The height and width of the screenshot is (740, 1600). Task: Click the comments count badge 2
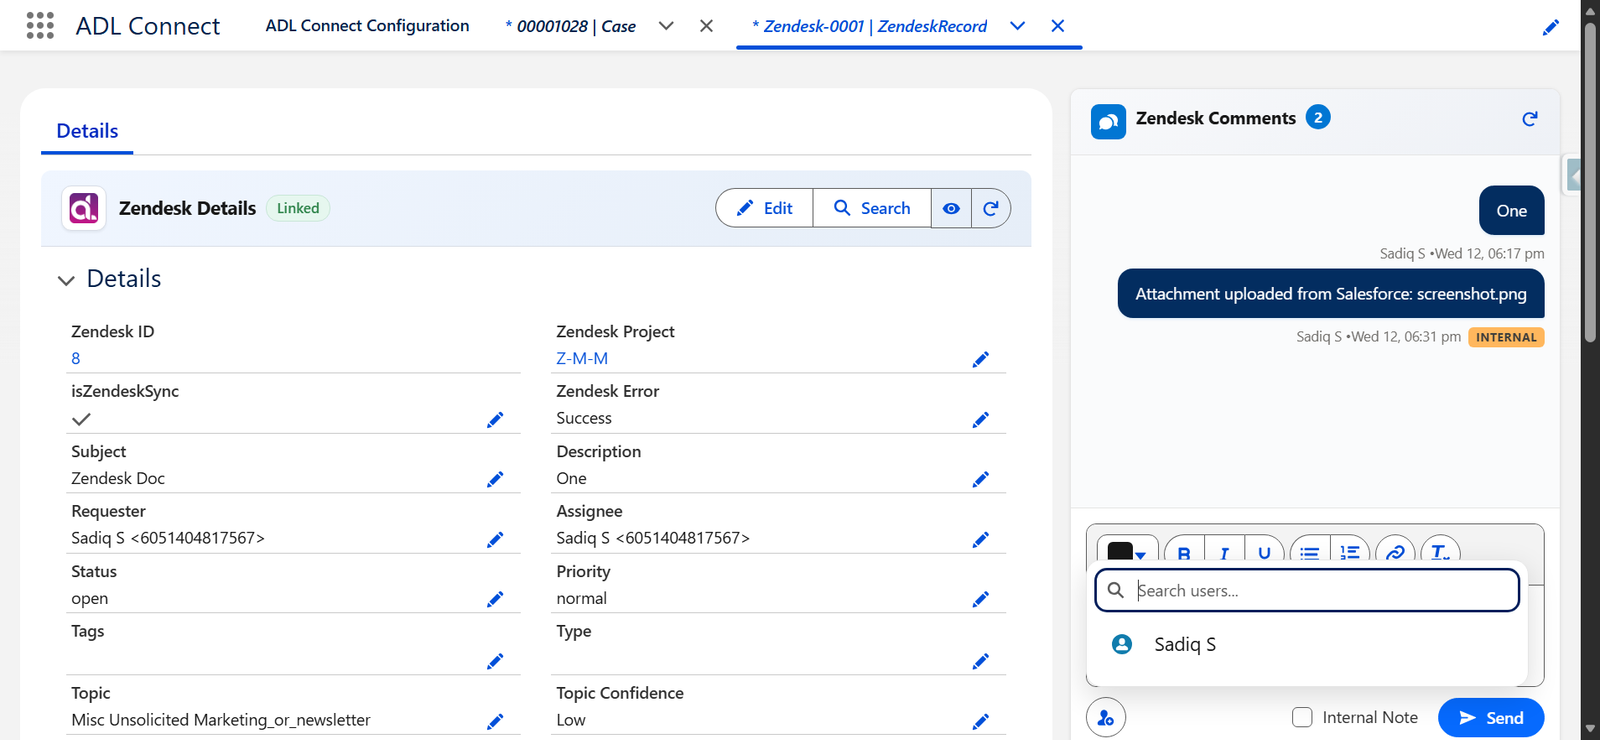[1318, 117]
